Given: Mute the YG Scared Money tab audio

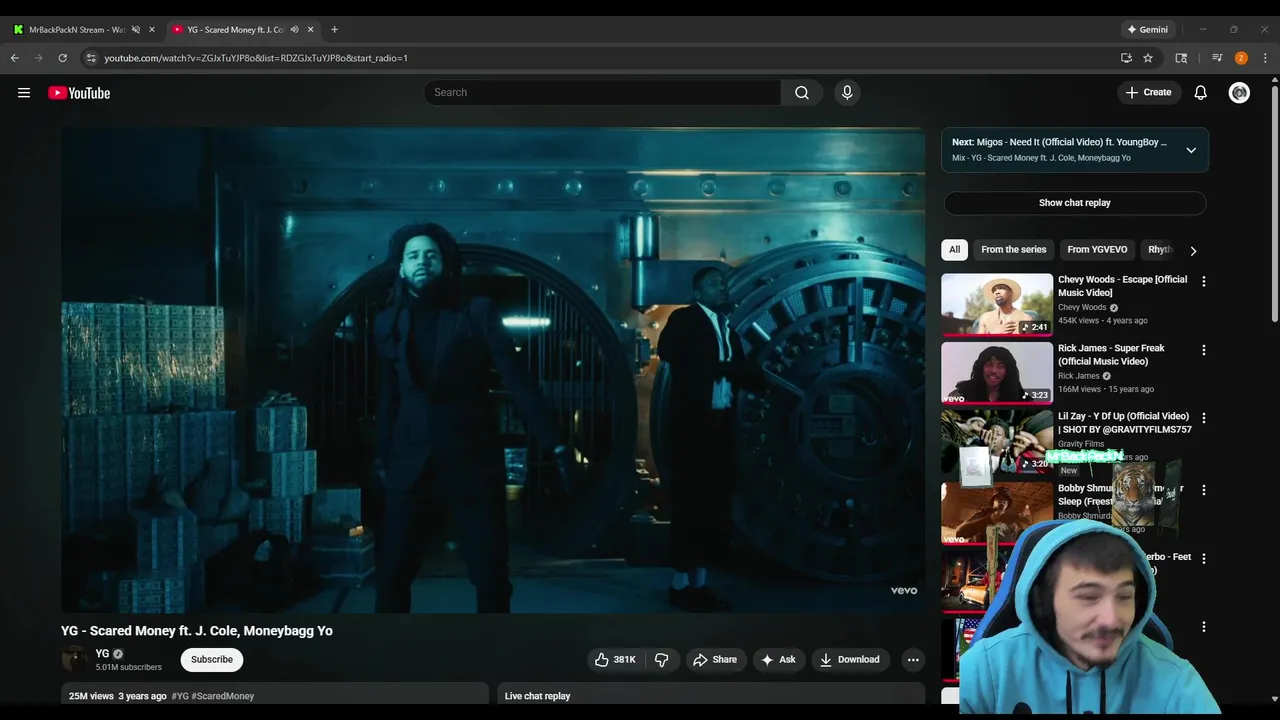Looking at the screenshot, I should (x=294, y=29).
